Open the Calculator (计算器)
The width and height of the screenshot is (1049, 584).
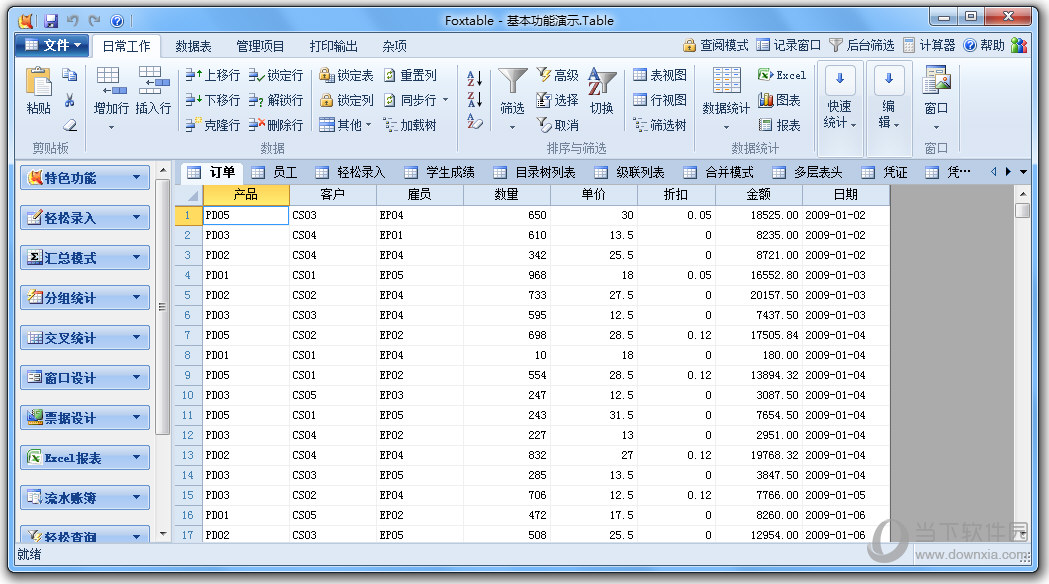coord(929,45)
